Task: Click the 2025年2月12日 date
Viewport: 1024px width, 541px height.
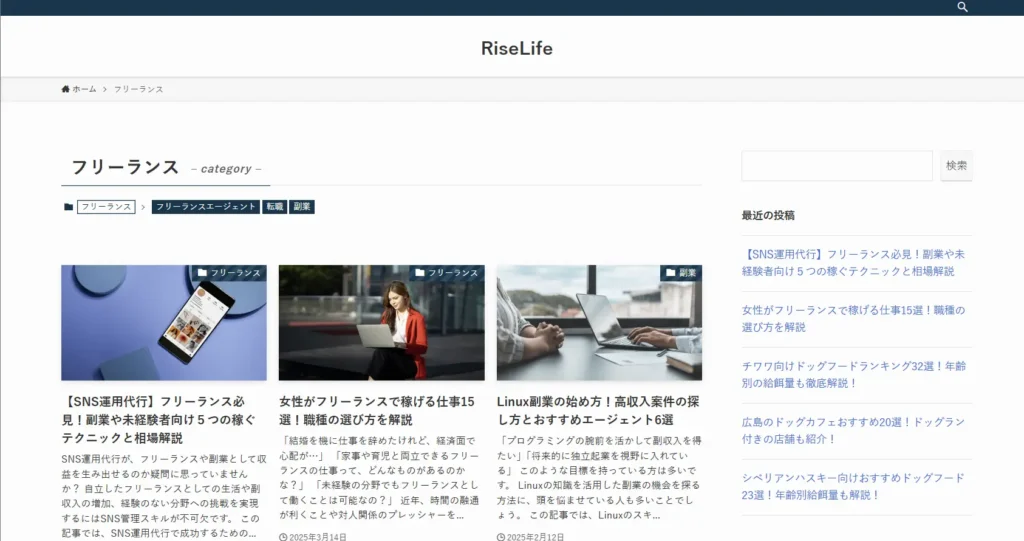Action: point(535,537)
